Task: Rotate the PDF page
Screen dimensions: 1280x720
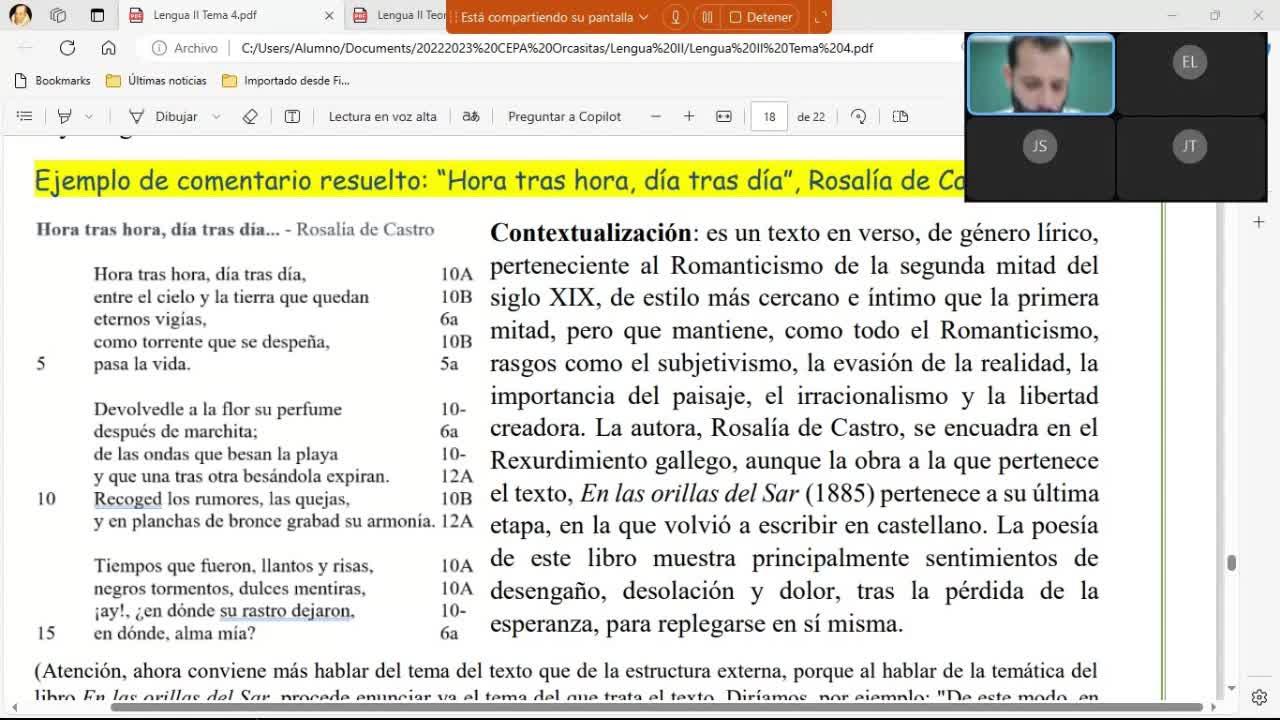Action: pyautogui.click(x=858, y=116)
